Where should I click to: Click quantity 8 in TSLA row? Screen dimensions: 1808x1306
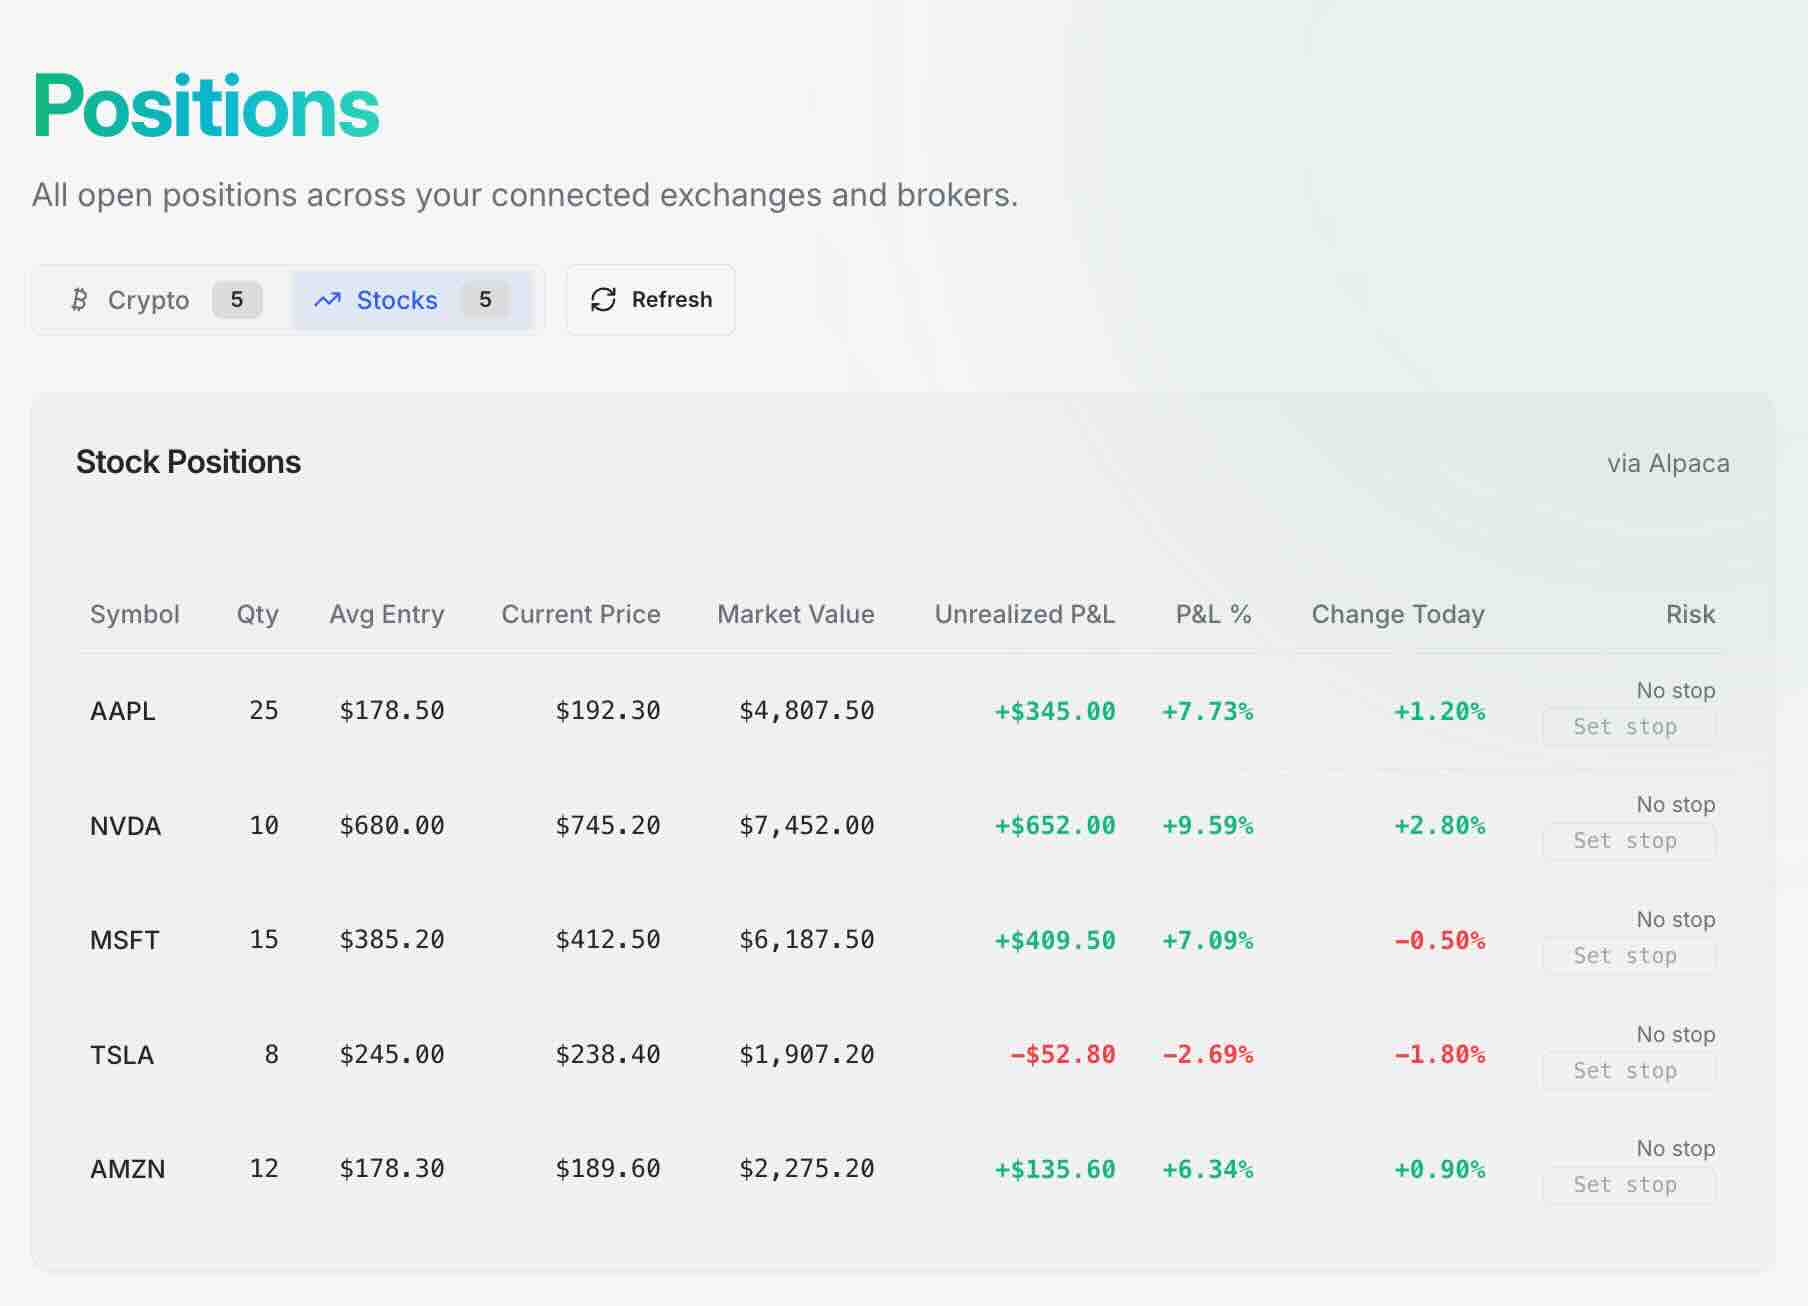[x=271, y=1055]
